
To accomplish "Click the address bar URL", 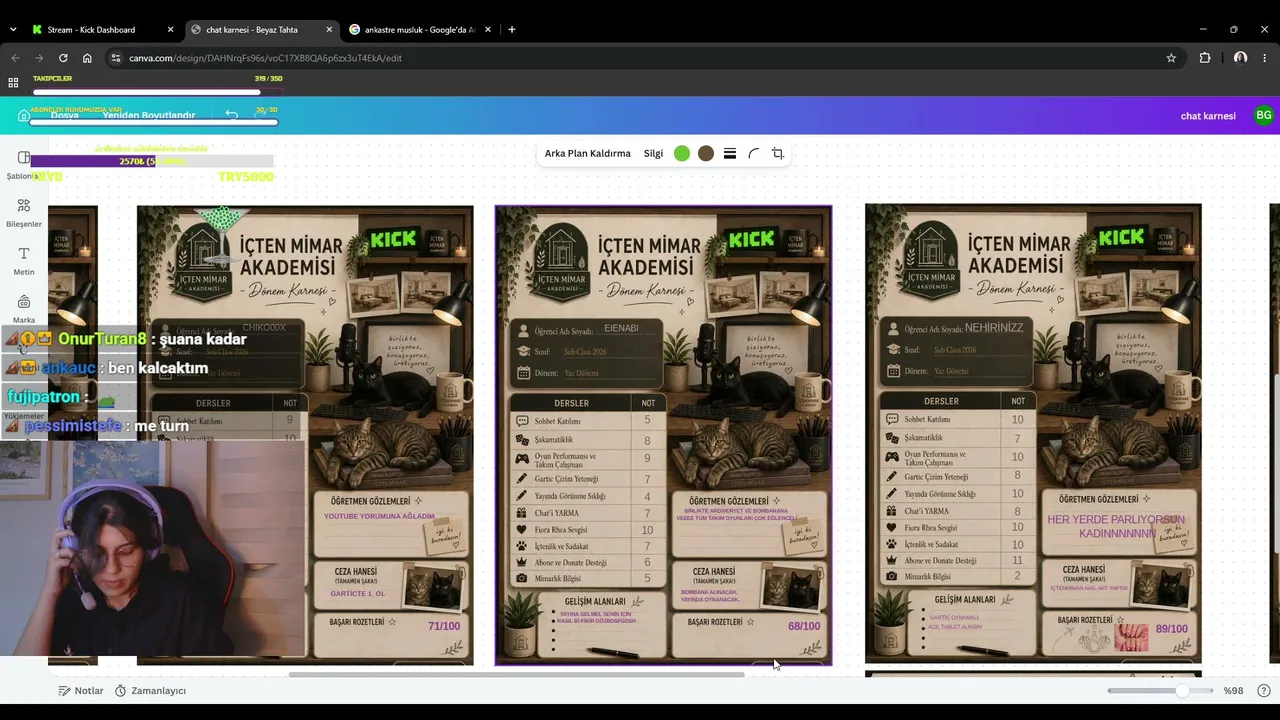I will 266,58.
